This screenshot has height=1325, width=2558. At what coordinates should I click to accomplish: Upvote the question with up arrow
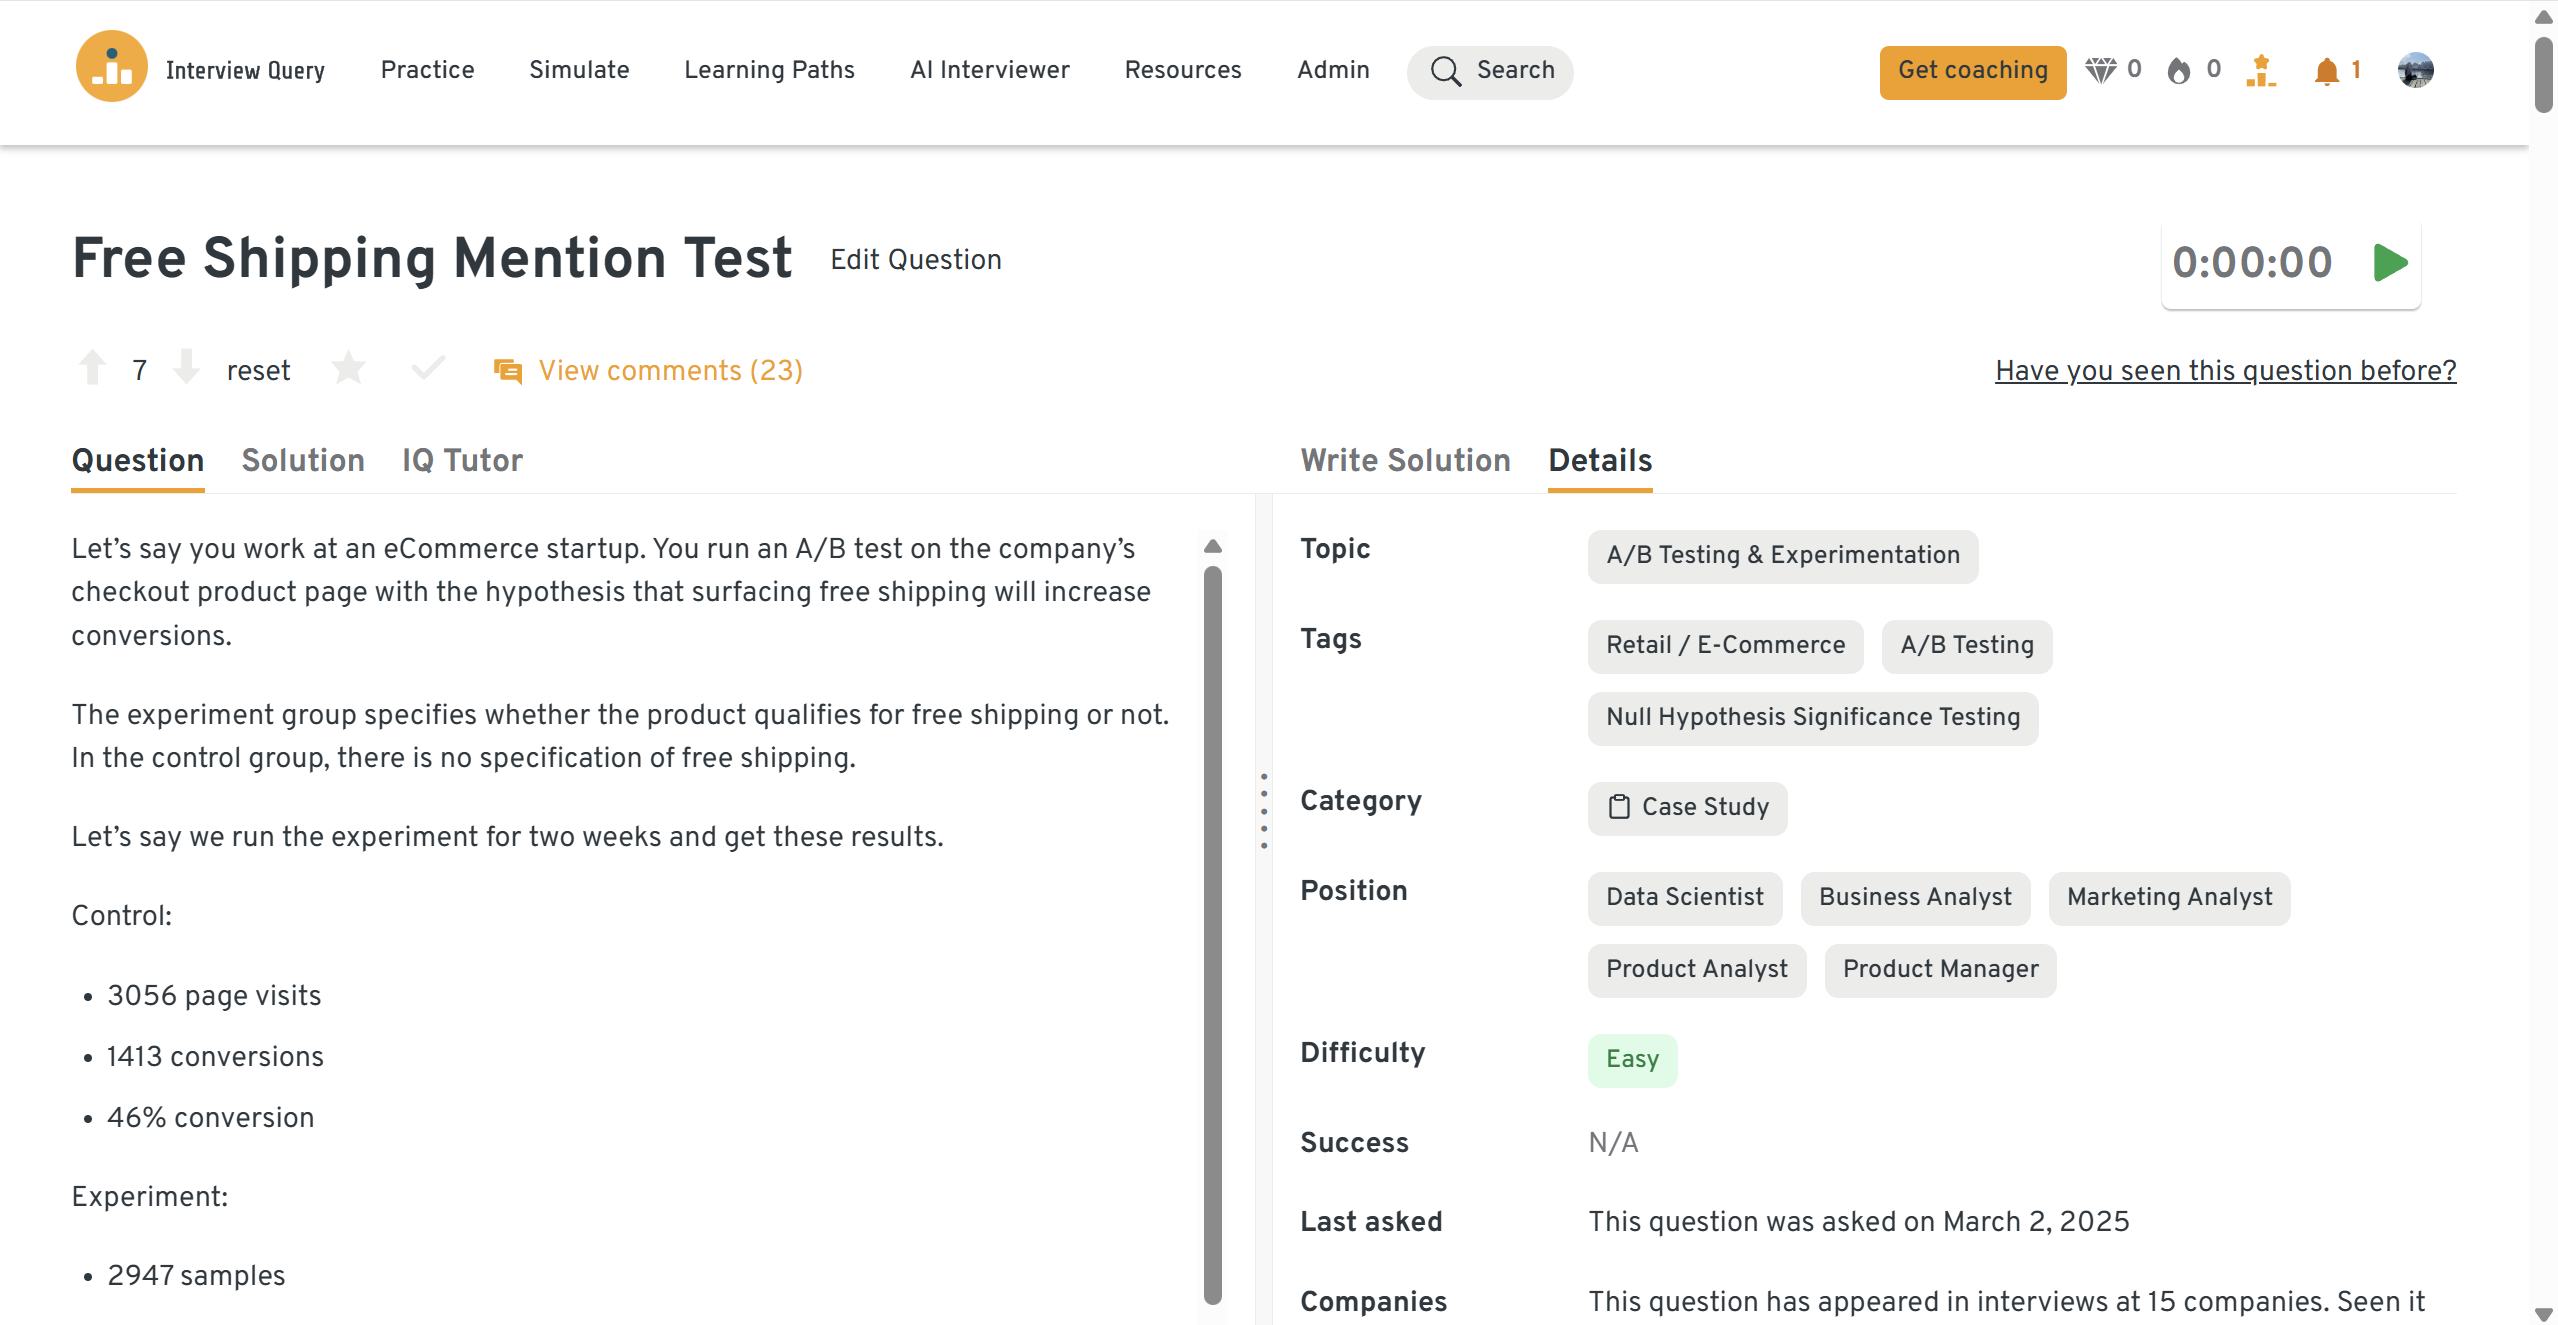tap(92, 368)
